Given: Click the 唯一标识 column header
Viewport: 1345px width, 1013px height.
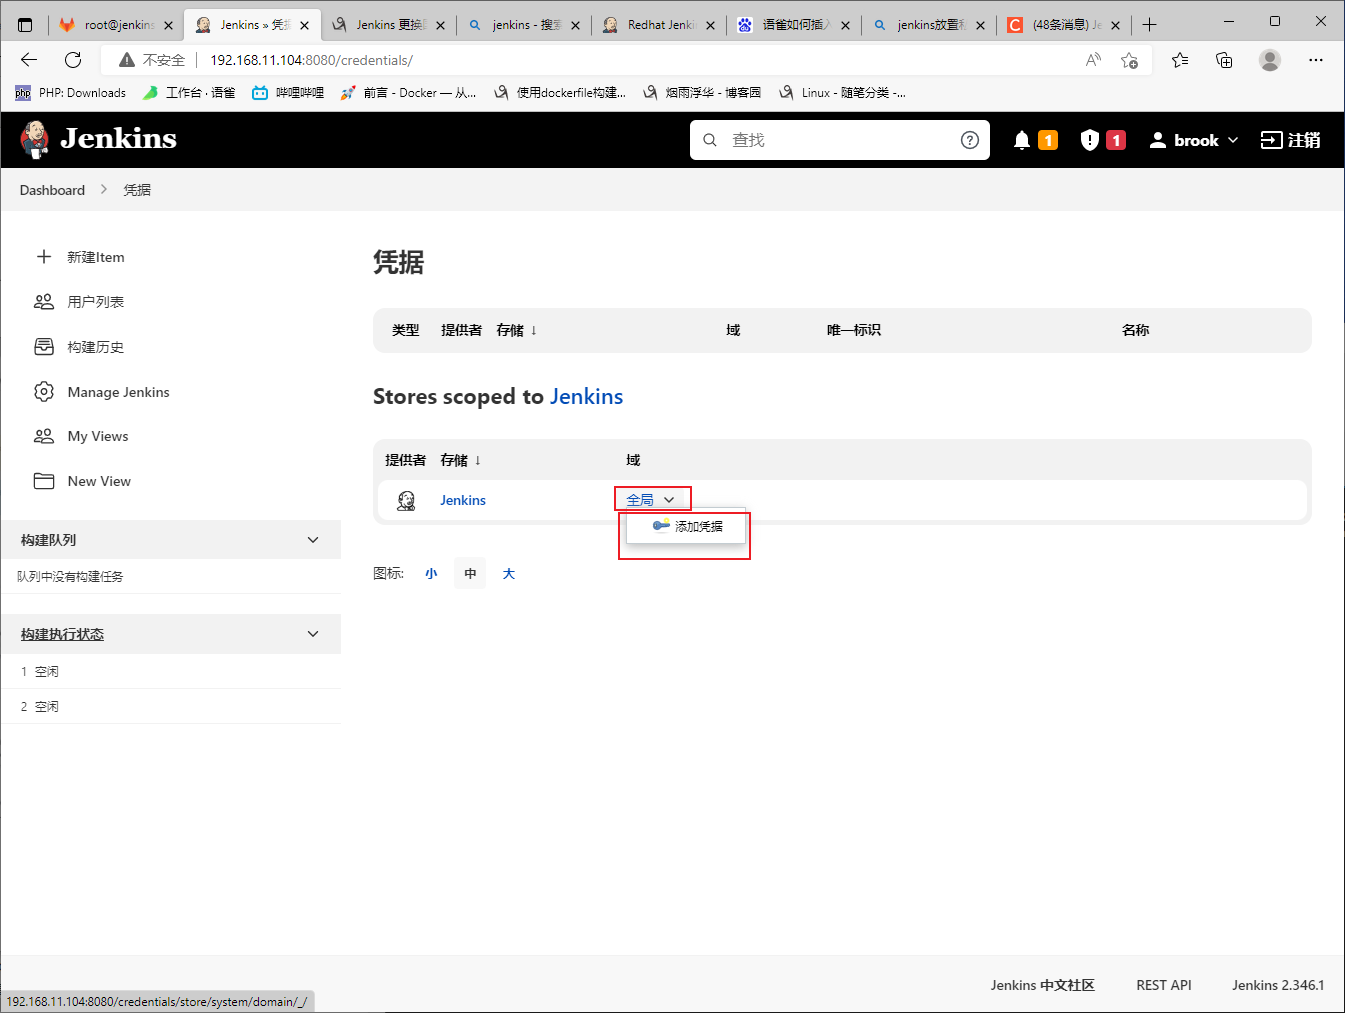Looking at the screenshot, I should click(854, 330).
